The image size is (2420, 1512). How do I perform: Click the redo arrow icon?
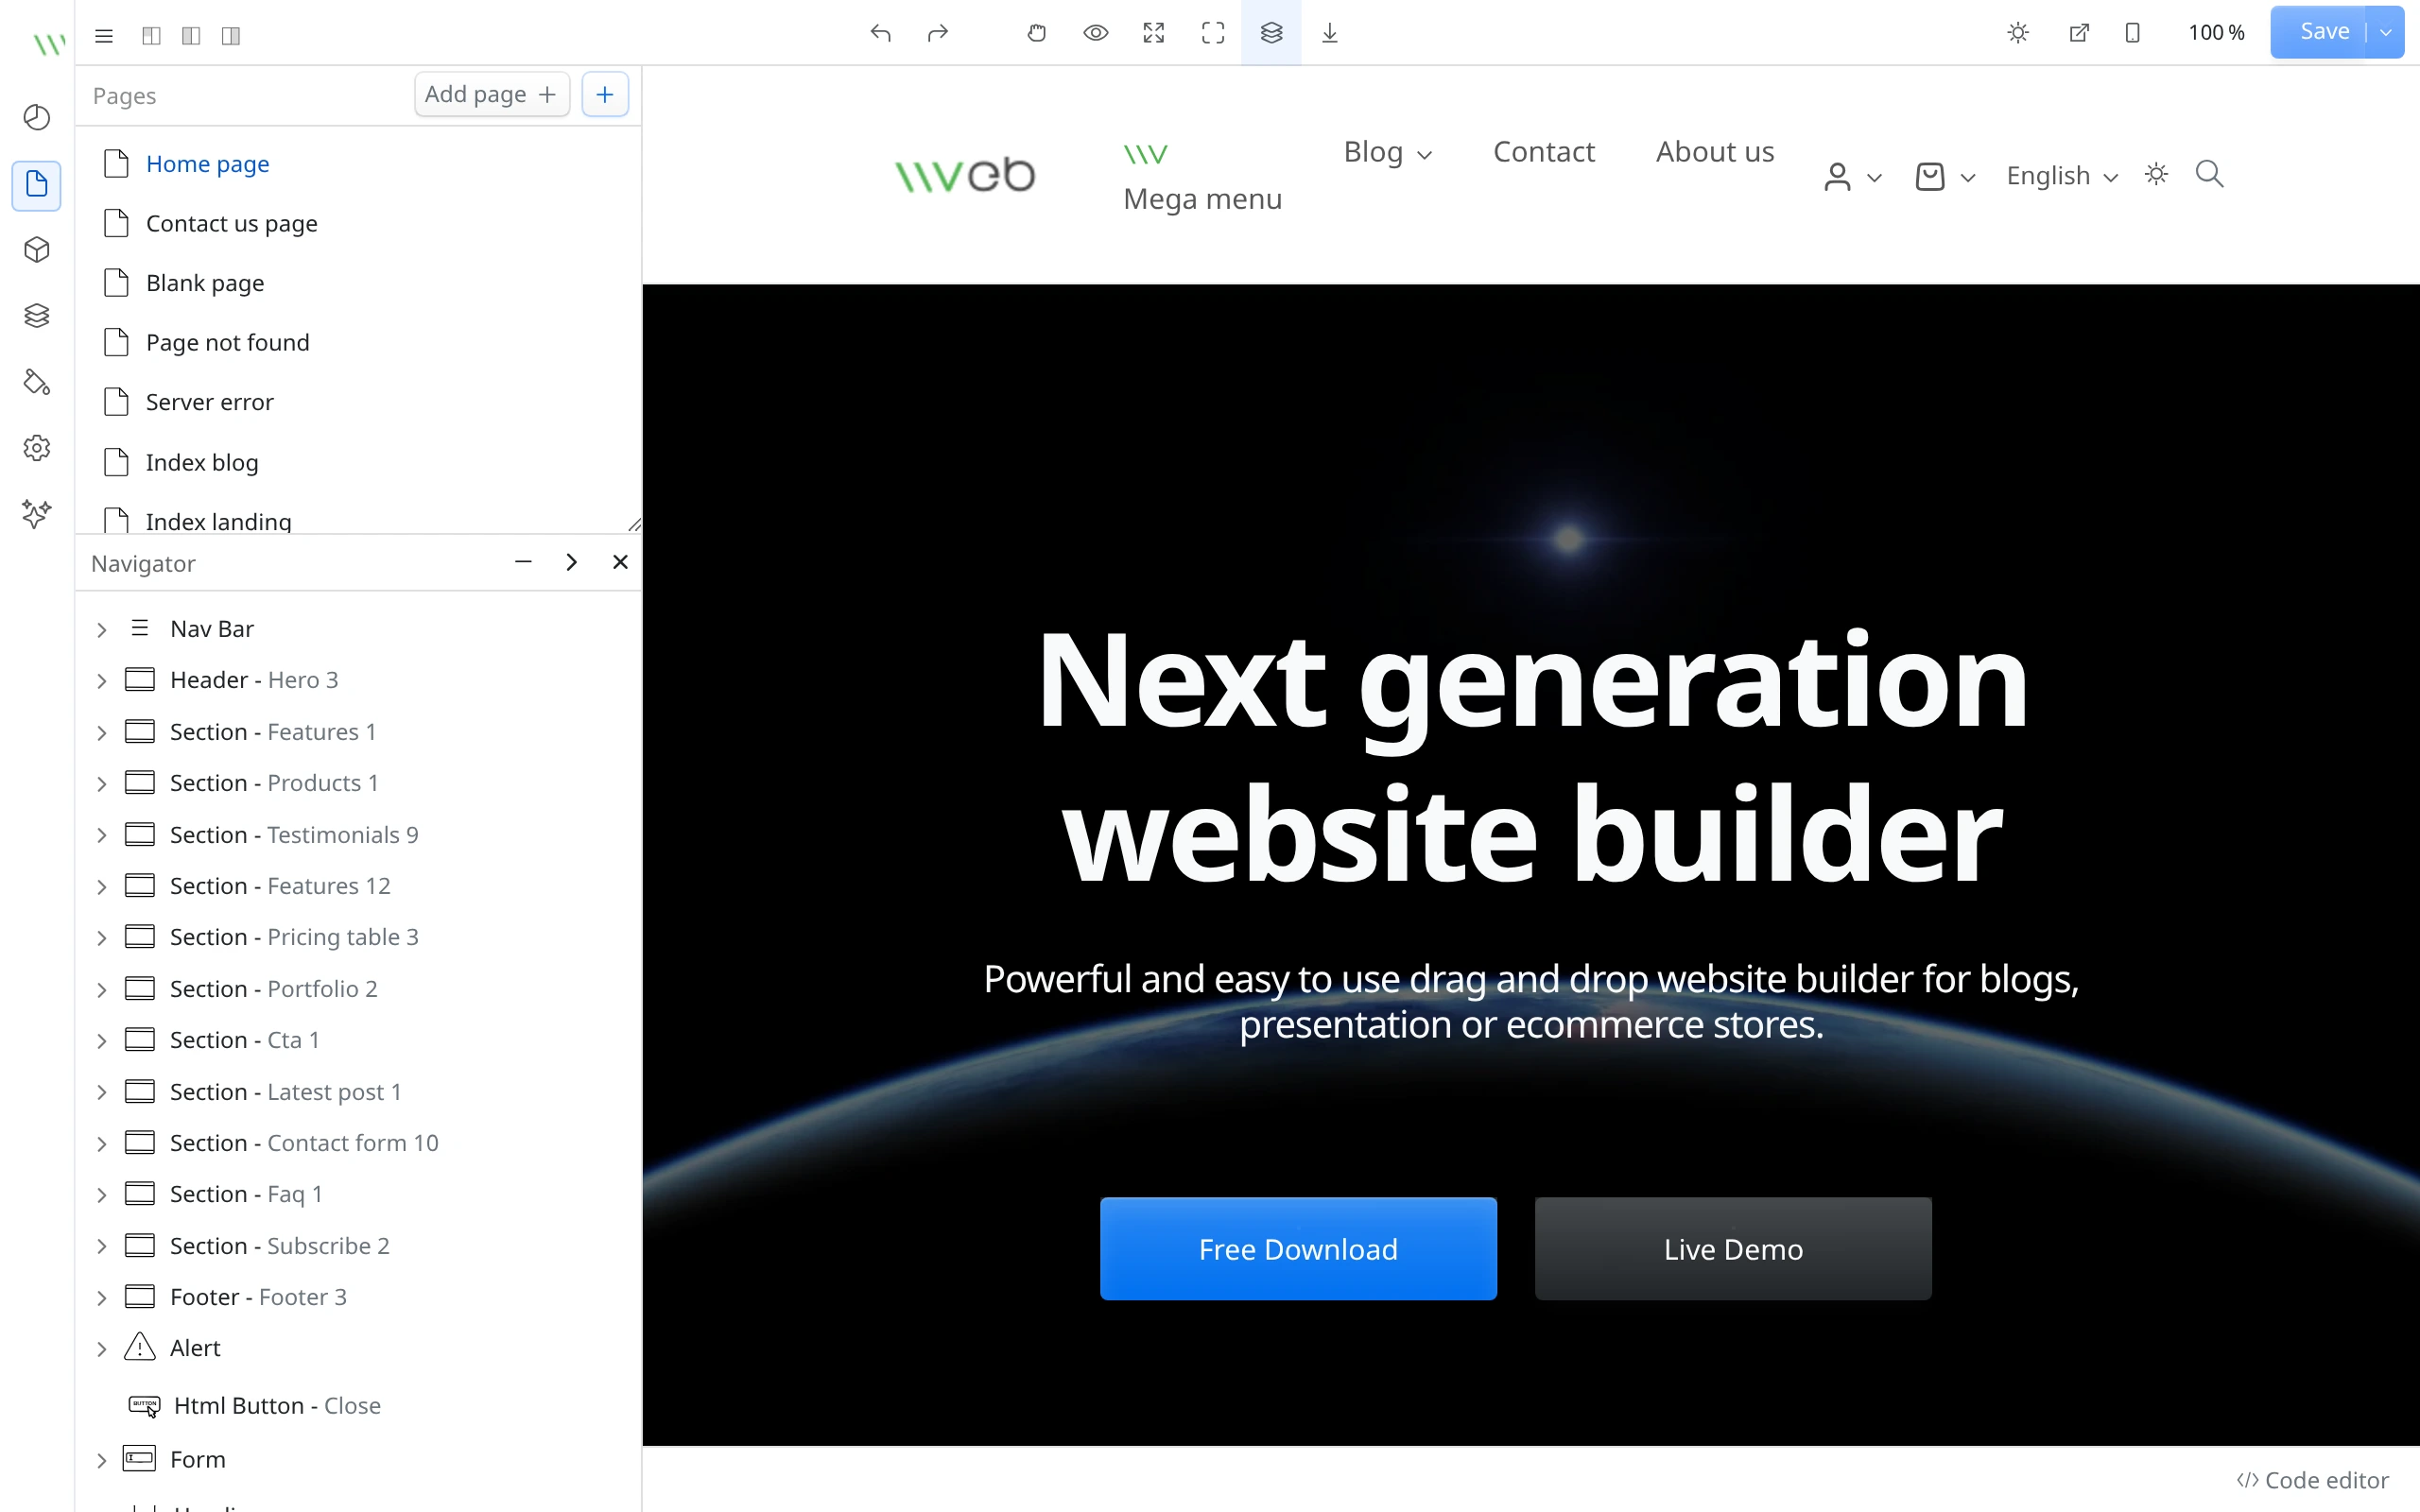click(937, 33)
